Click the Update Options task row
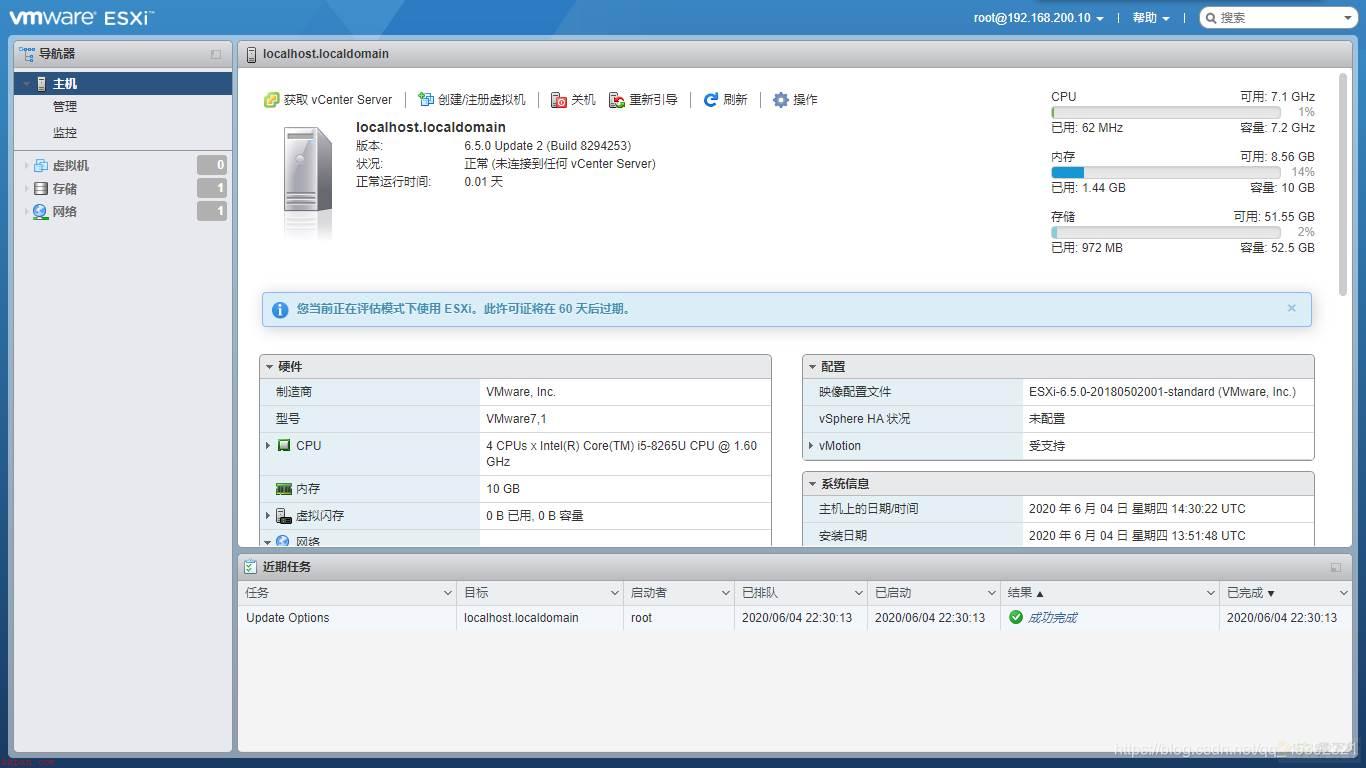This screenshot has height=768, width=1366. point(795,618)
